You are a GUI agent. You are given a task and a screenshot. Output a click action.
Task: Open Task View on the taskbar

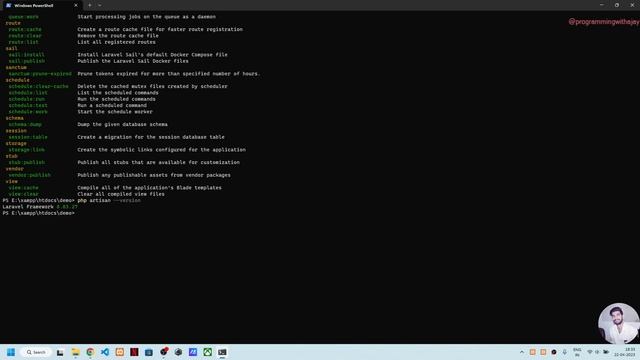coord(60,352)
